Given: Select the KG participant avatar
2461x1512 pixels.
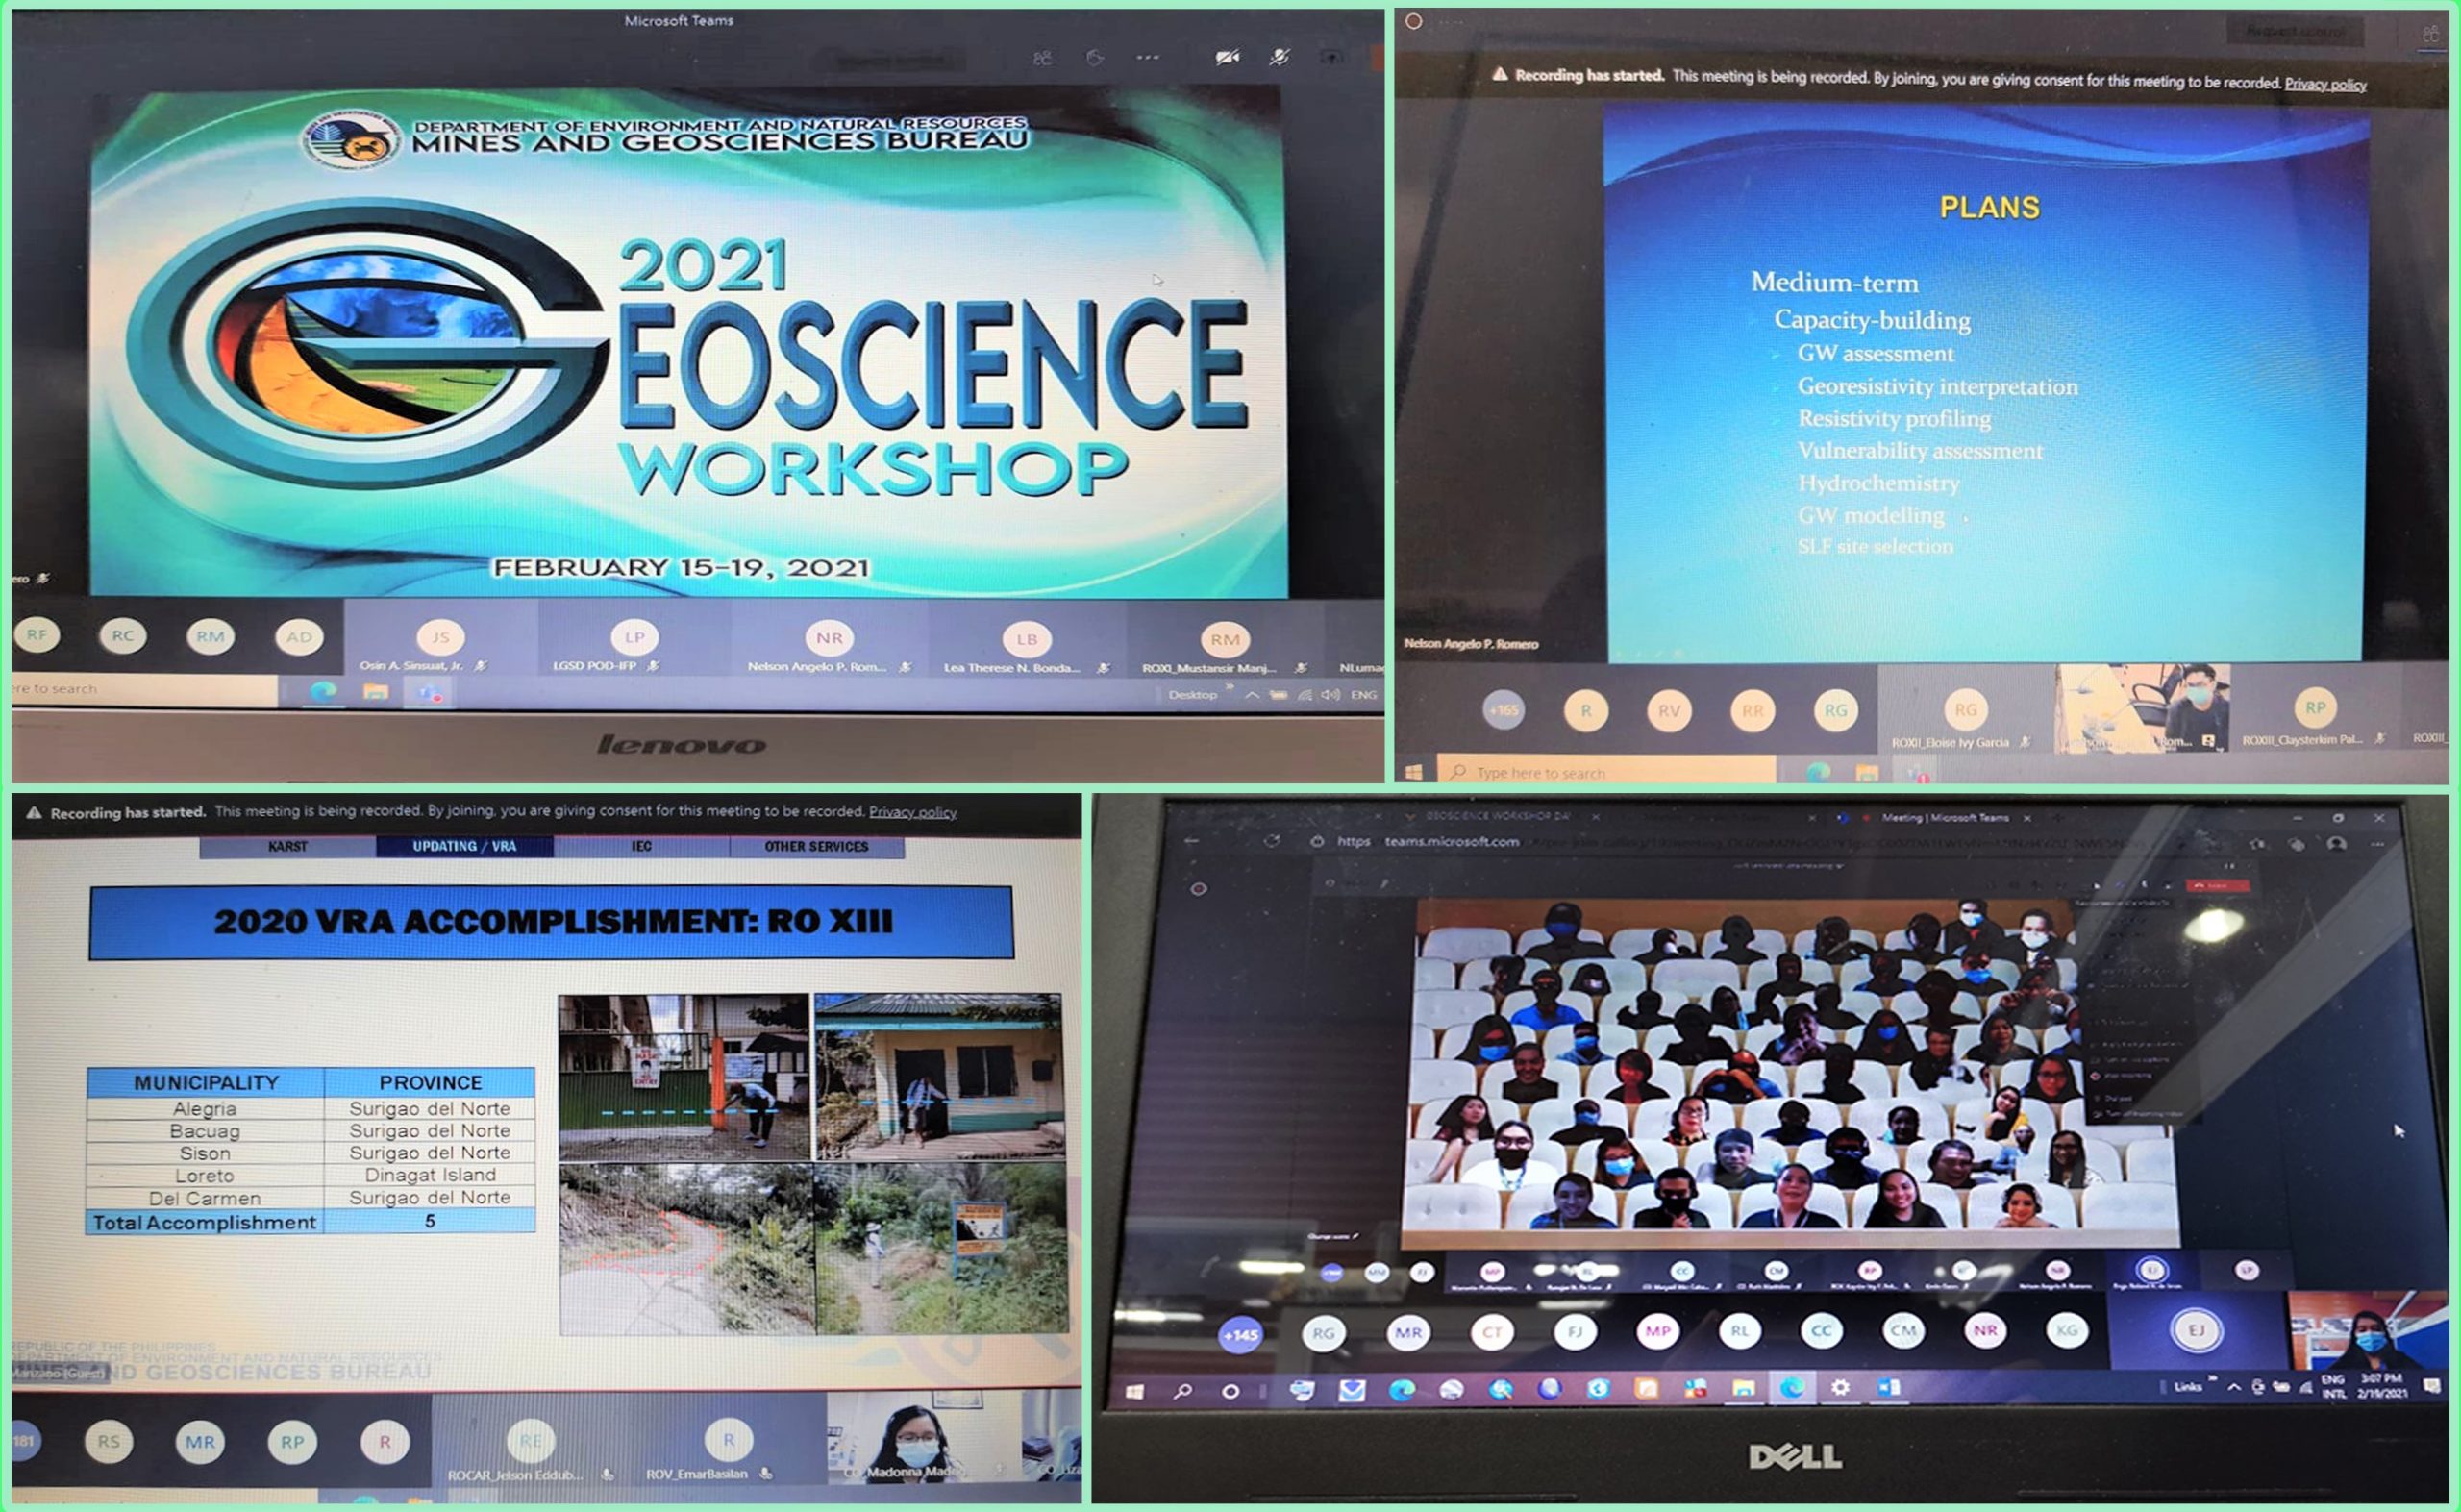Looking at the screenshot, I should 2067,1329.
